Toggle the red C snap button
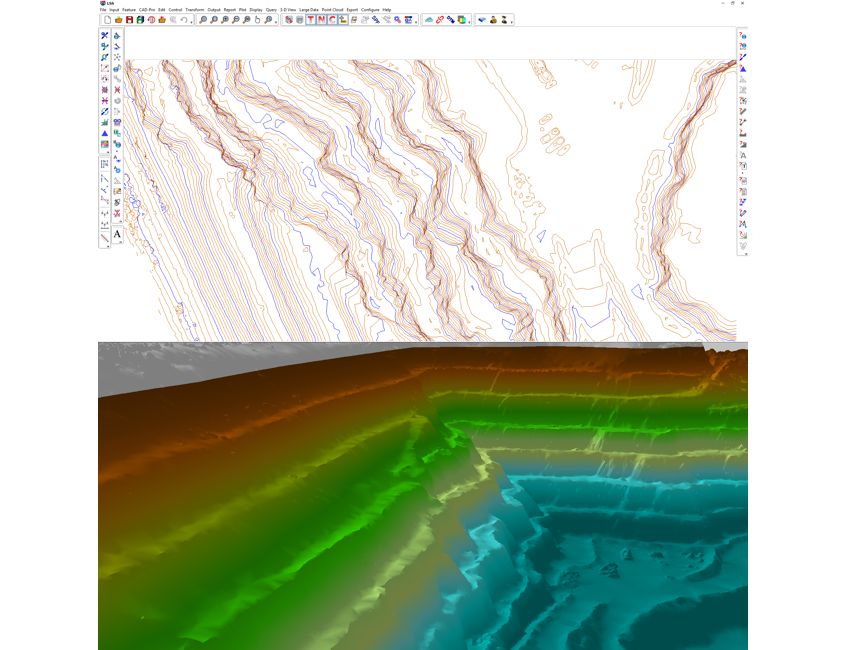 (x=332, y=20)
